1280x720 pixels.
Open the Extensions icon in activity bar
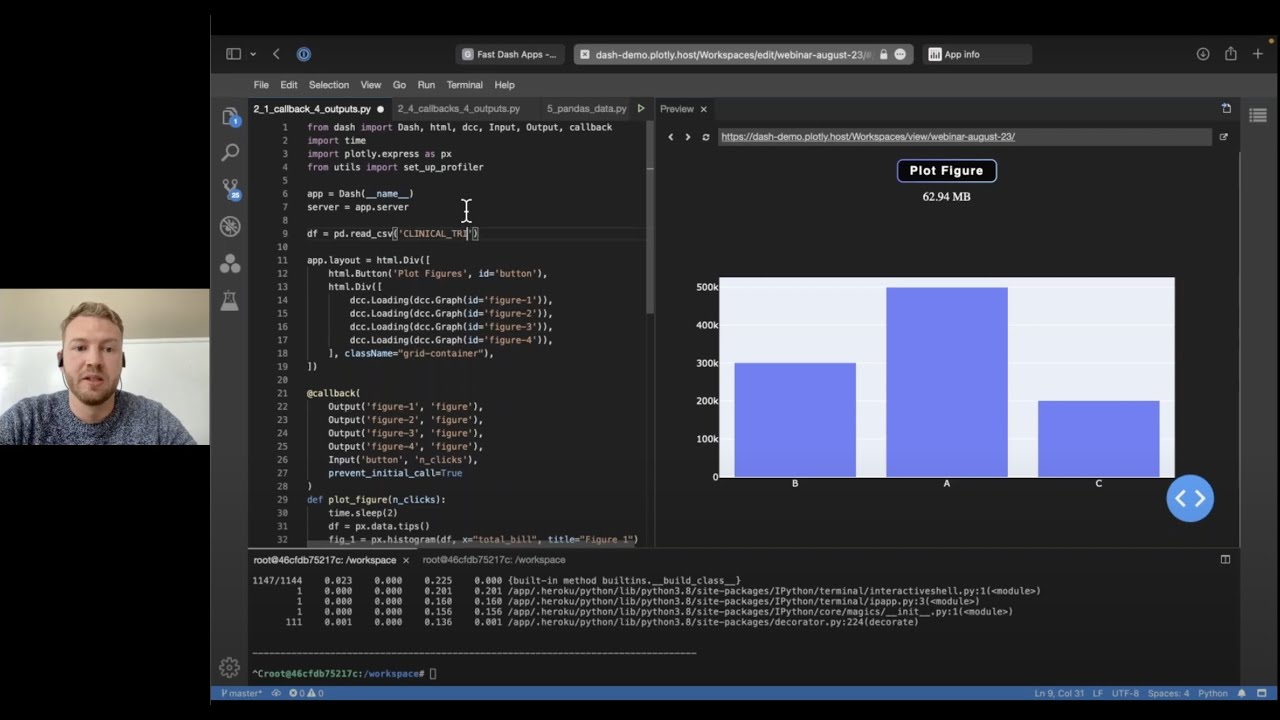230,263
